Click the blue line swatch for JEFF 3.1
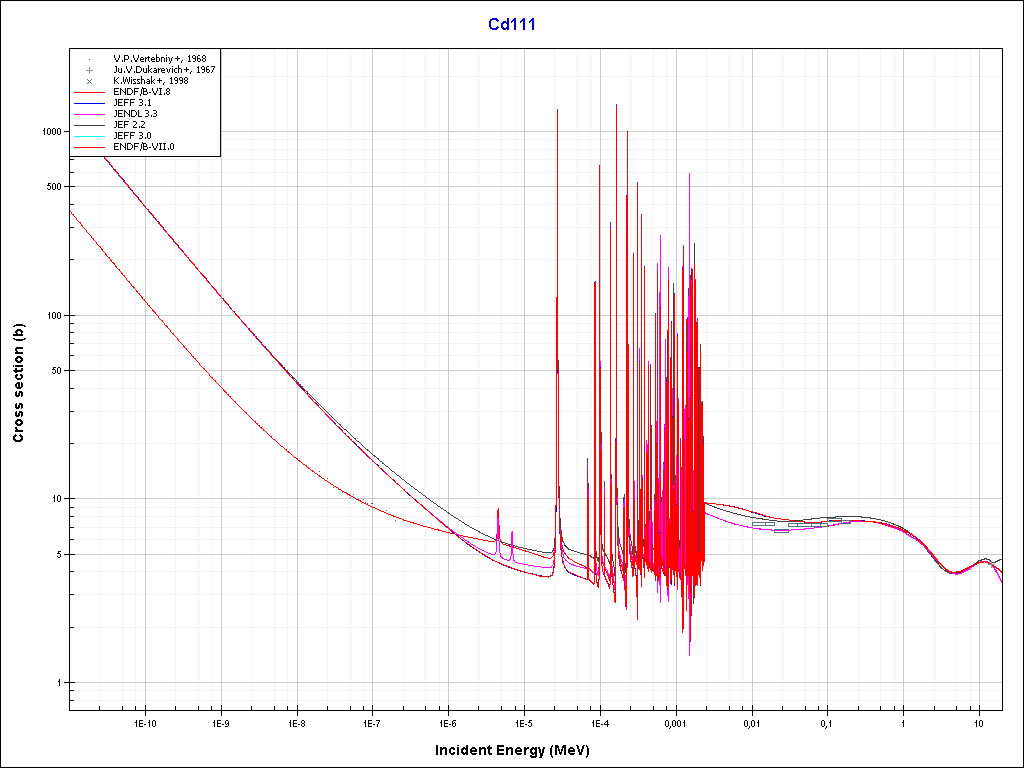The height and width of the screenshot is (768, 1024). 89,103
